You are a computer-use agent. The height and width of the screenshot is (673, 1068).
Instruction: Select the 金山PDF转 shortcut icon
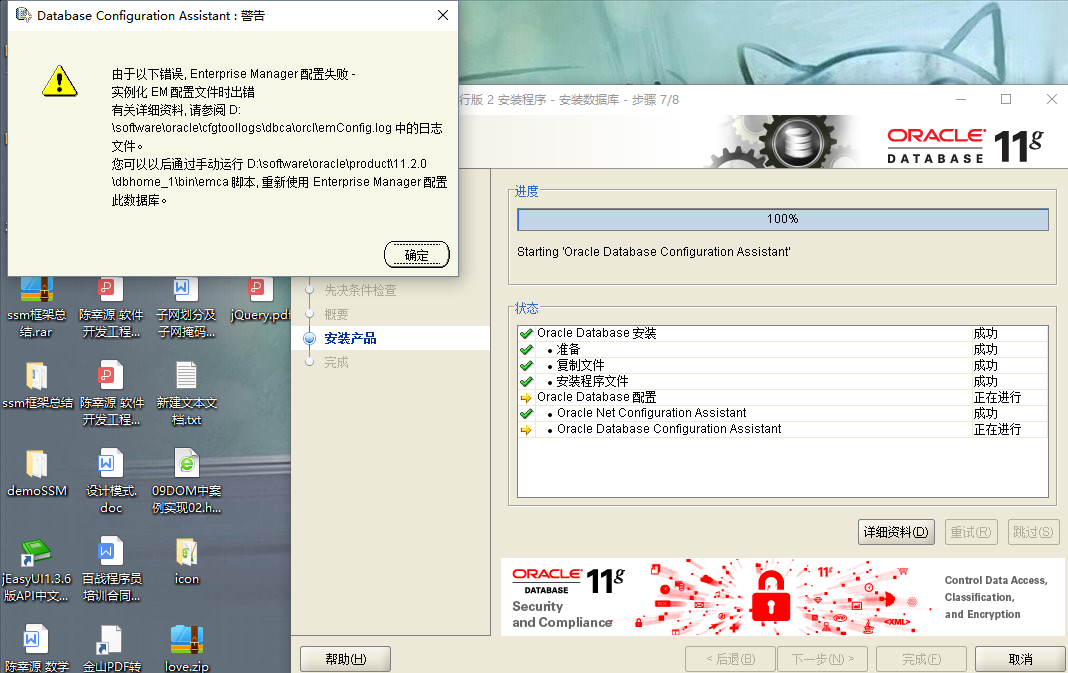[x=109, y=639]
